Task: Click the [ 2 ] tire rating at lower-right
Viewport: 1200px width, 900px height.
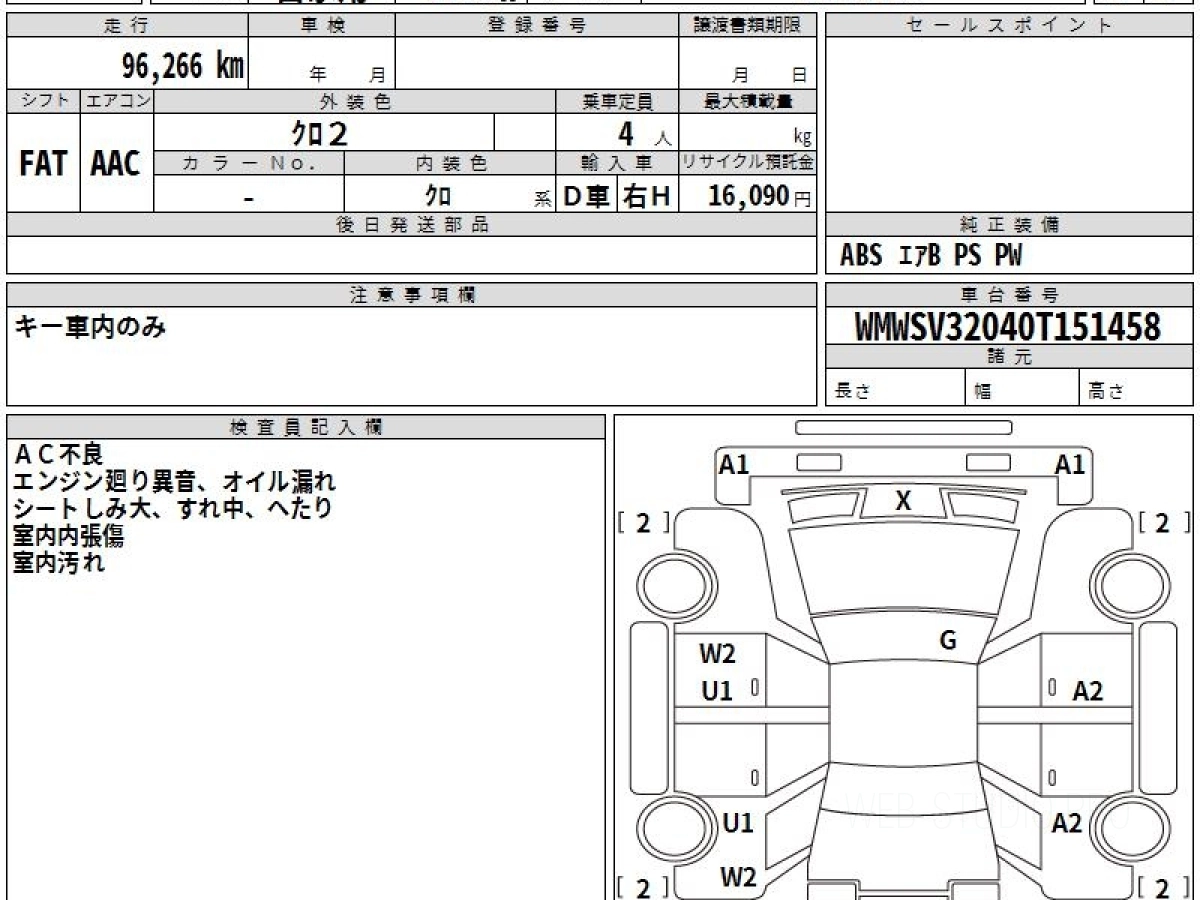Action: [1163, 888]
